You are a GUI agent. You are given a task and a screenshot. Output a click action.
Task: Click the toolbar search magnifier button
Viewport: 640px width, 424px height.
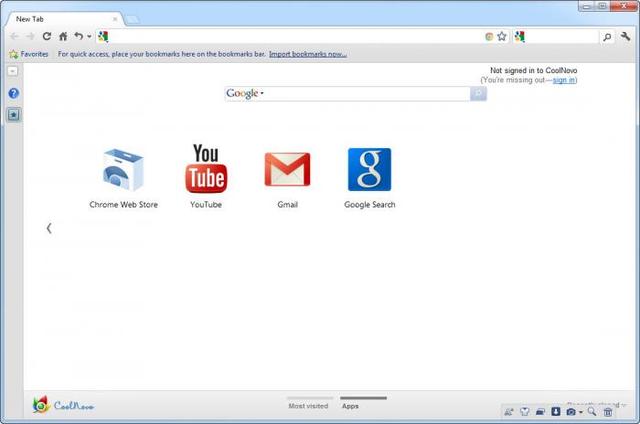click(x=607, y=37)
